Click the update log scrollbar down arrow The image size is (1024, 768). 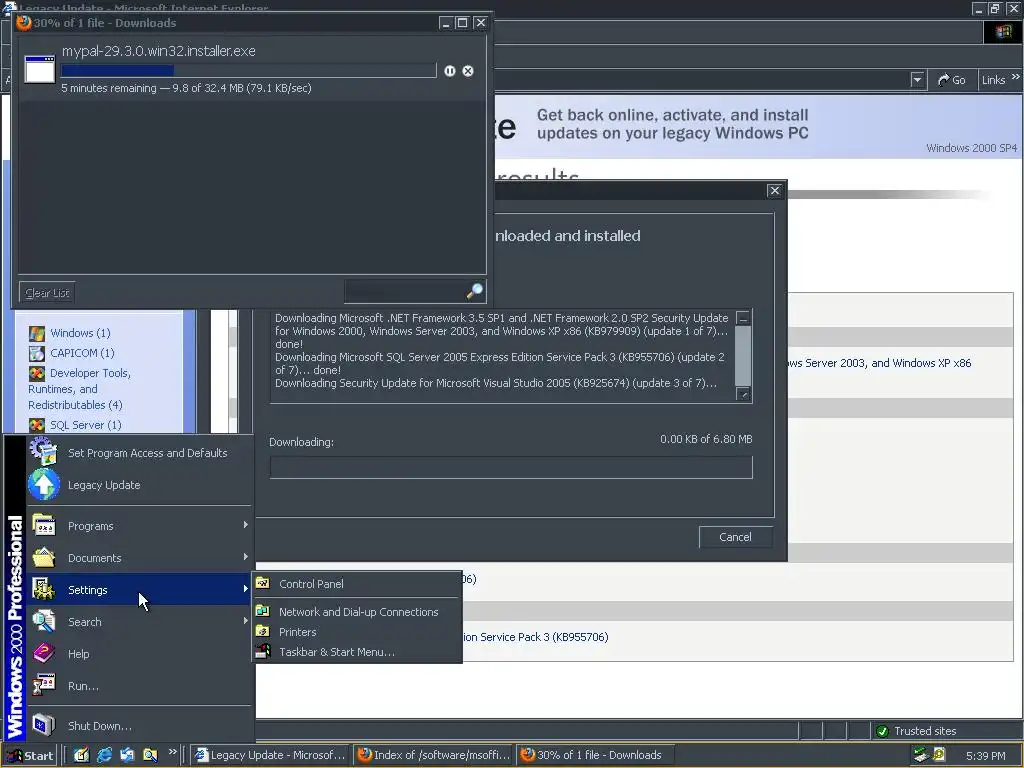pyautogui.click(x=743, y=394)
